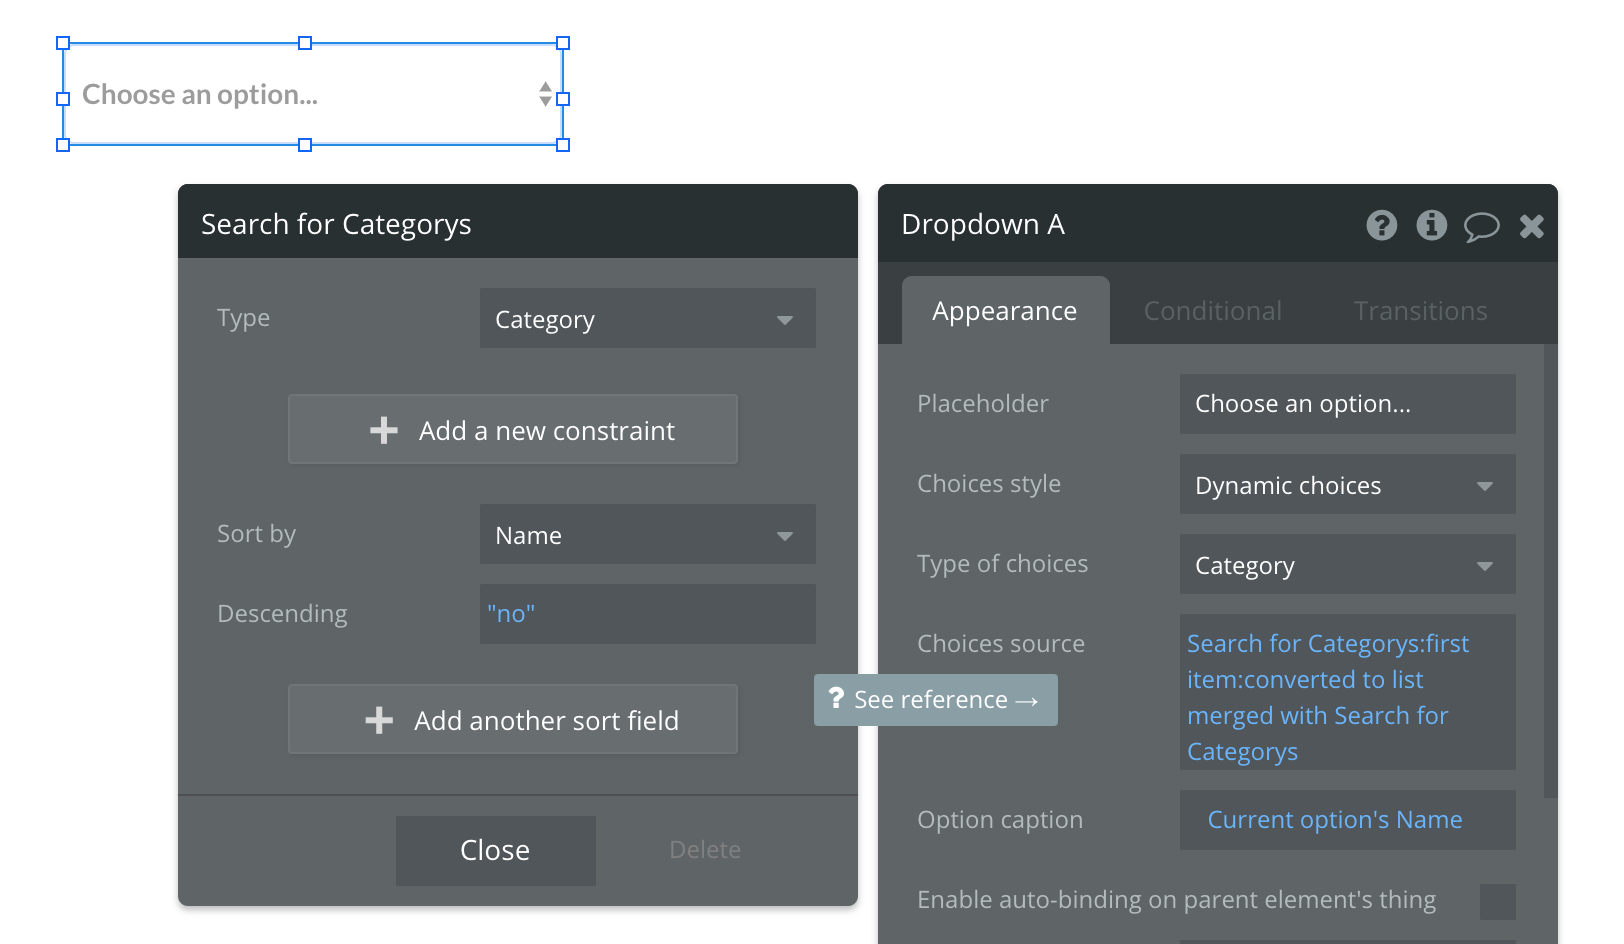1624x944 pixels.
Task: Open the comment bubble icon
Action: point(1481,226)
